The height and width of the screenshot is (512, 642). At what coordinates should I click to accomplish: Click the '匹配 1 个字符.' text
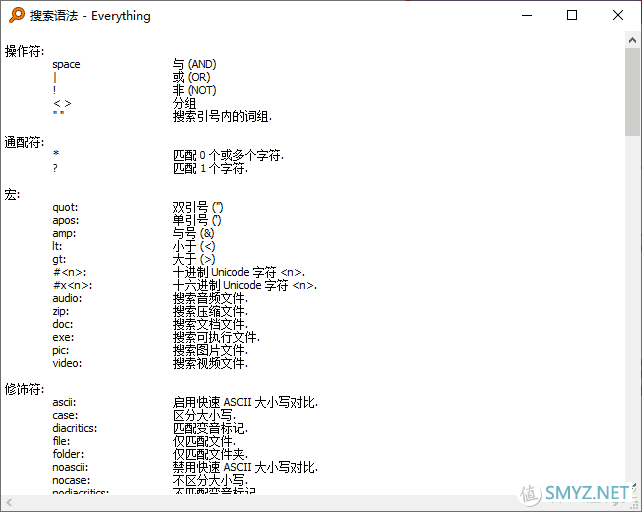pos(210,168)
